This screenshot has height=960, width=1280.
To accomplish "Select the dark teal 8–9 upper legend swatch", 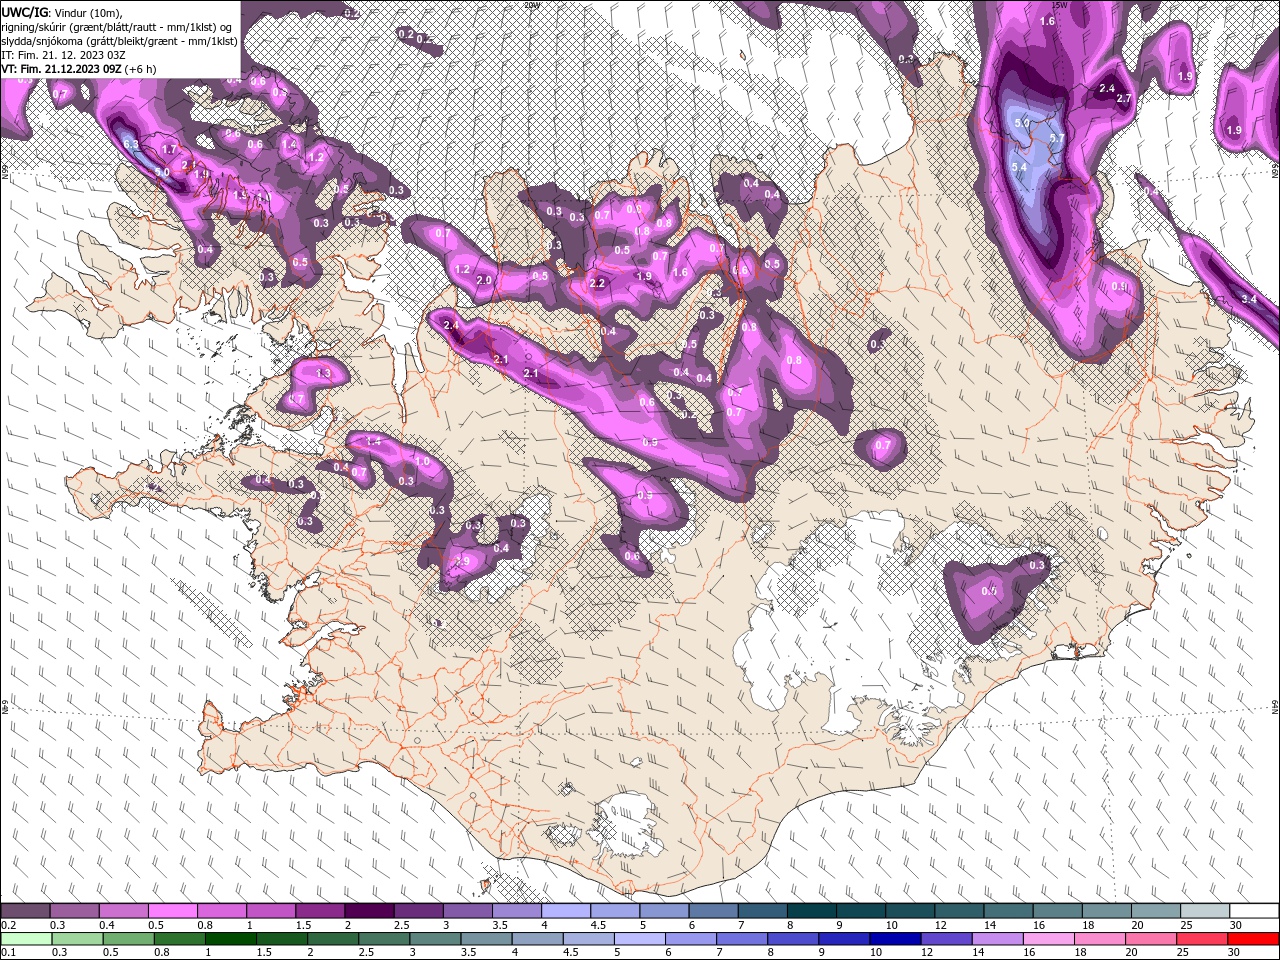I will pos(810,911).
